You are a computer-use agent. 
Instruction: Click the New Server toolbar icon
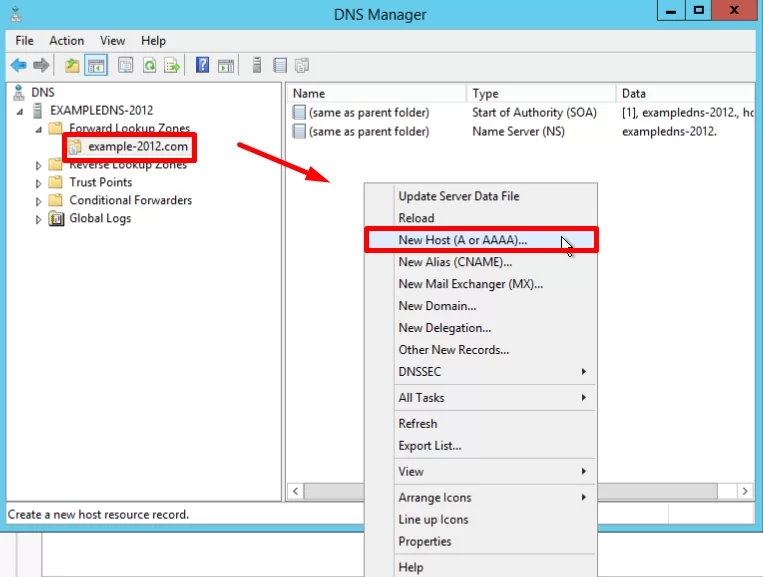257,66
